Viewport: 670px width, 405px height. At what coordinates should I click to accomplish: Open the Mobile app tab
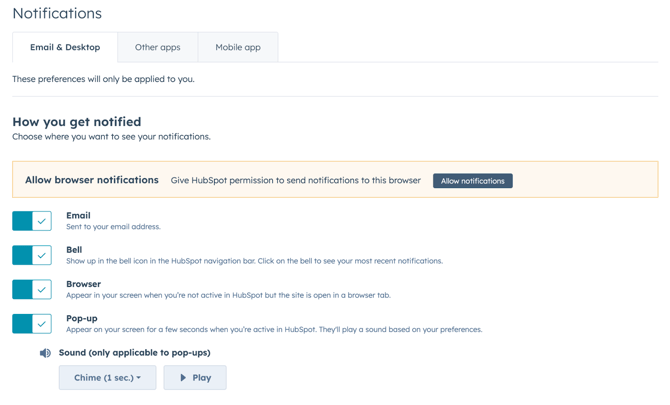click(238, 47)
